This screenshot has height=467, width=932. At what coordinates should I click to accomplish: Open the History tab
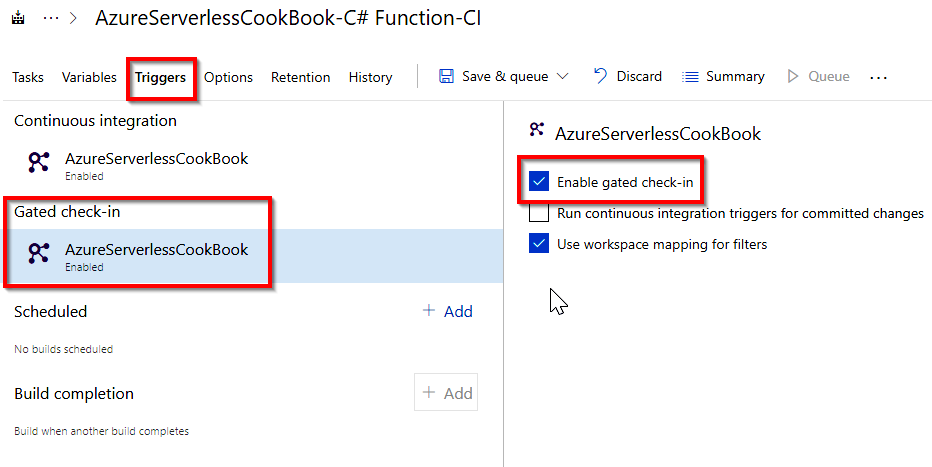click(370, 77)
